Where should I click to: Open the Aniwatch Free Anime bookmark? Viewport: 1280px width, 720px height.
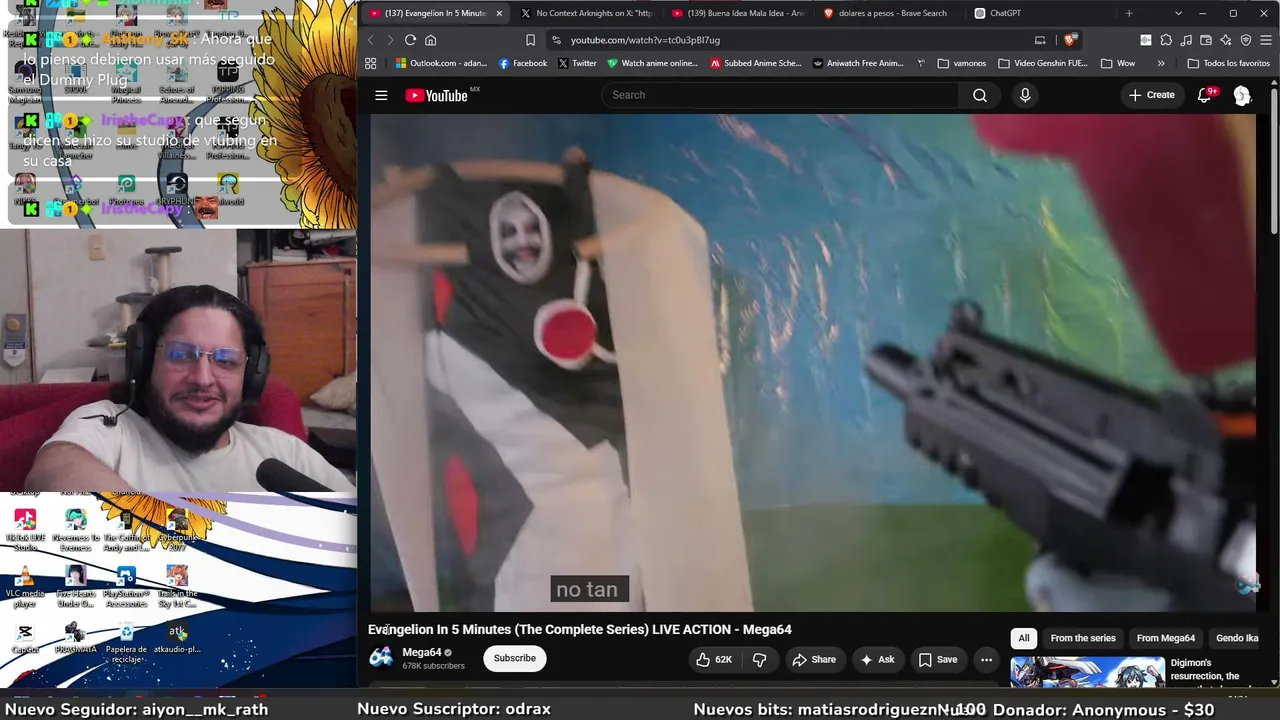[857, 63]
